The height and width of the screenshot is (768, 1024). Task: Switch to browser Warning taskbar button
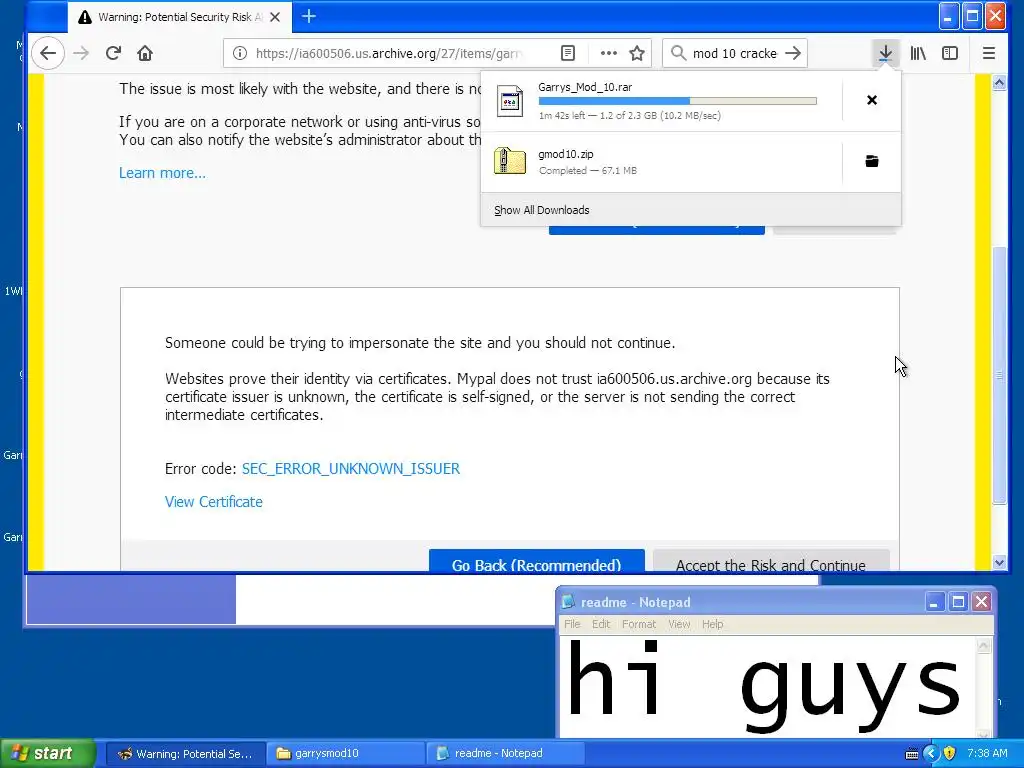(185, 754)
